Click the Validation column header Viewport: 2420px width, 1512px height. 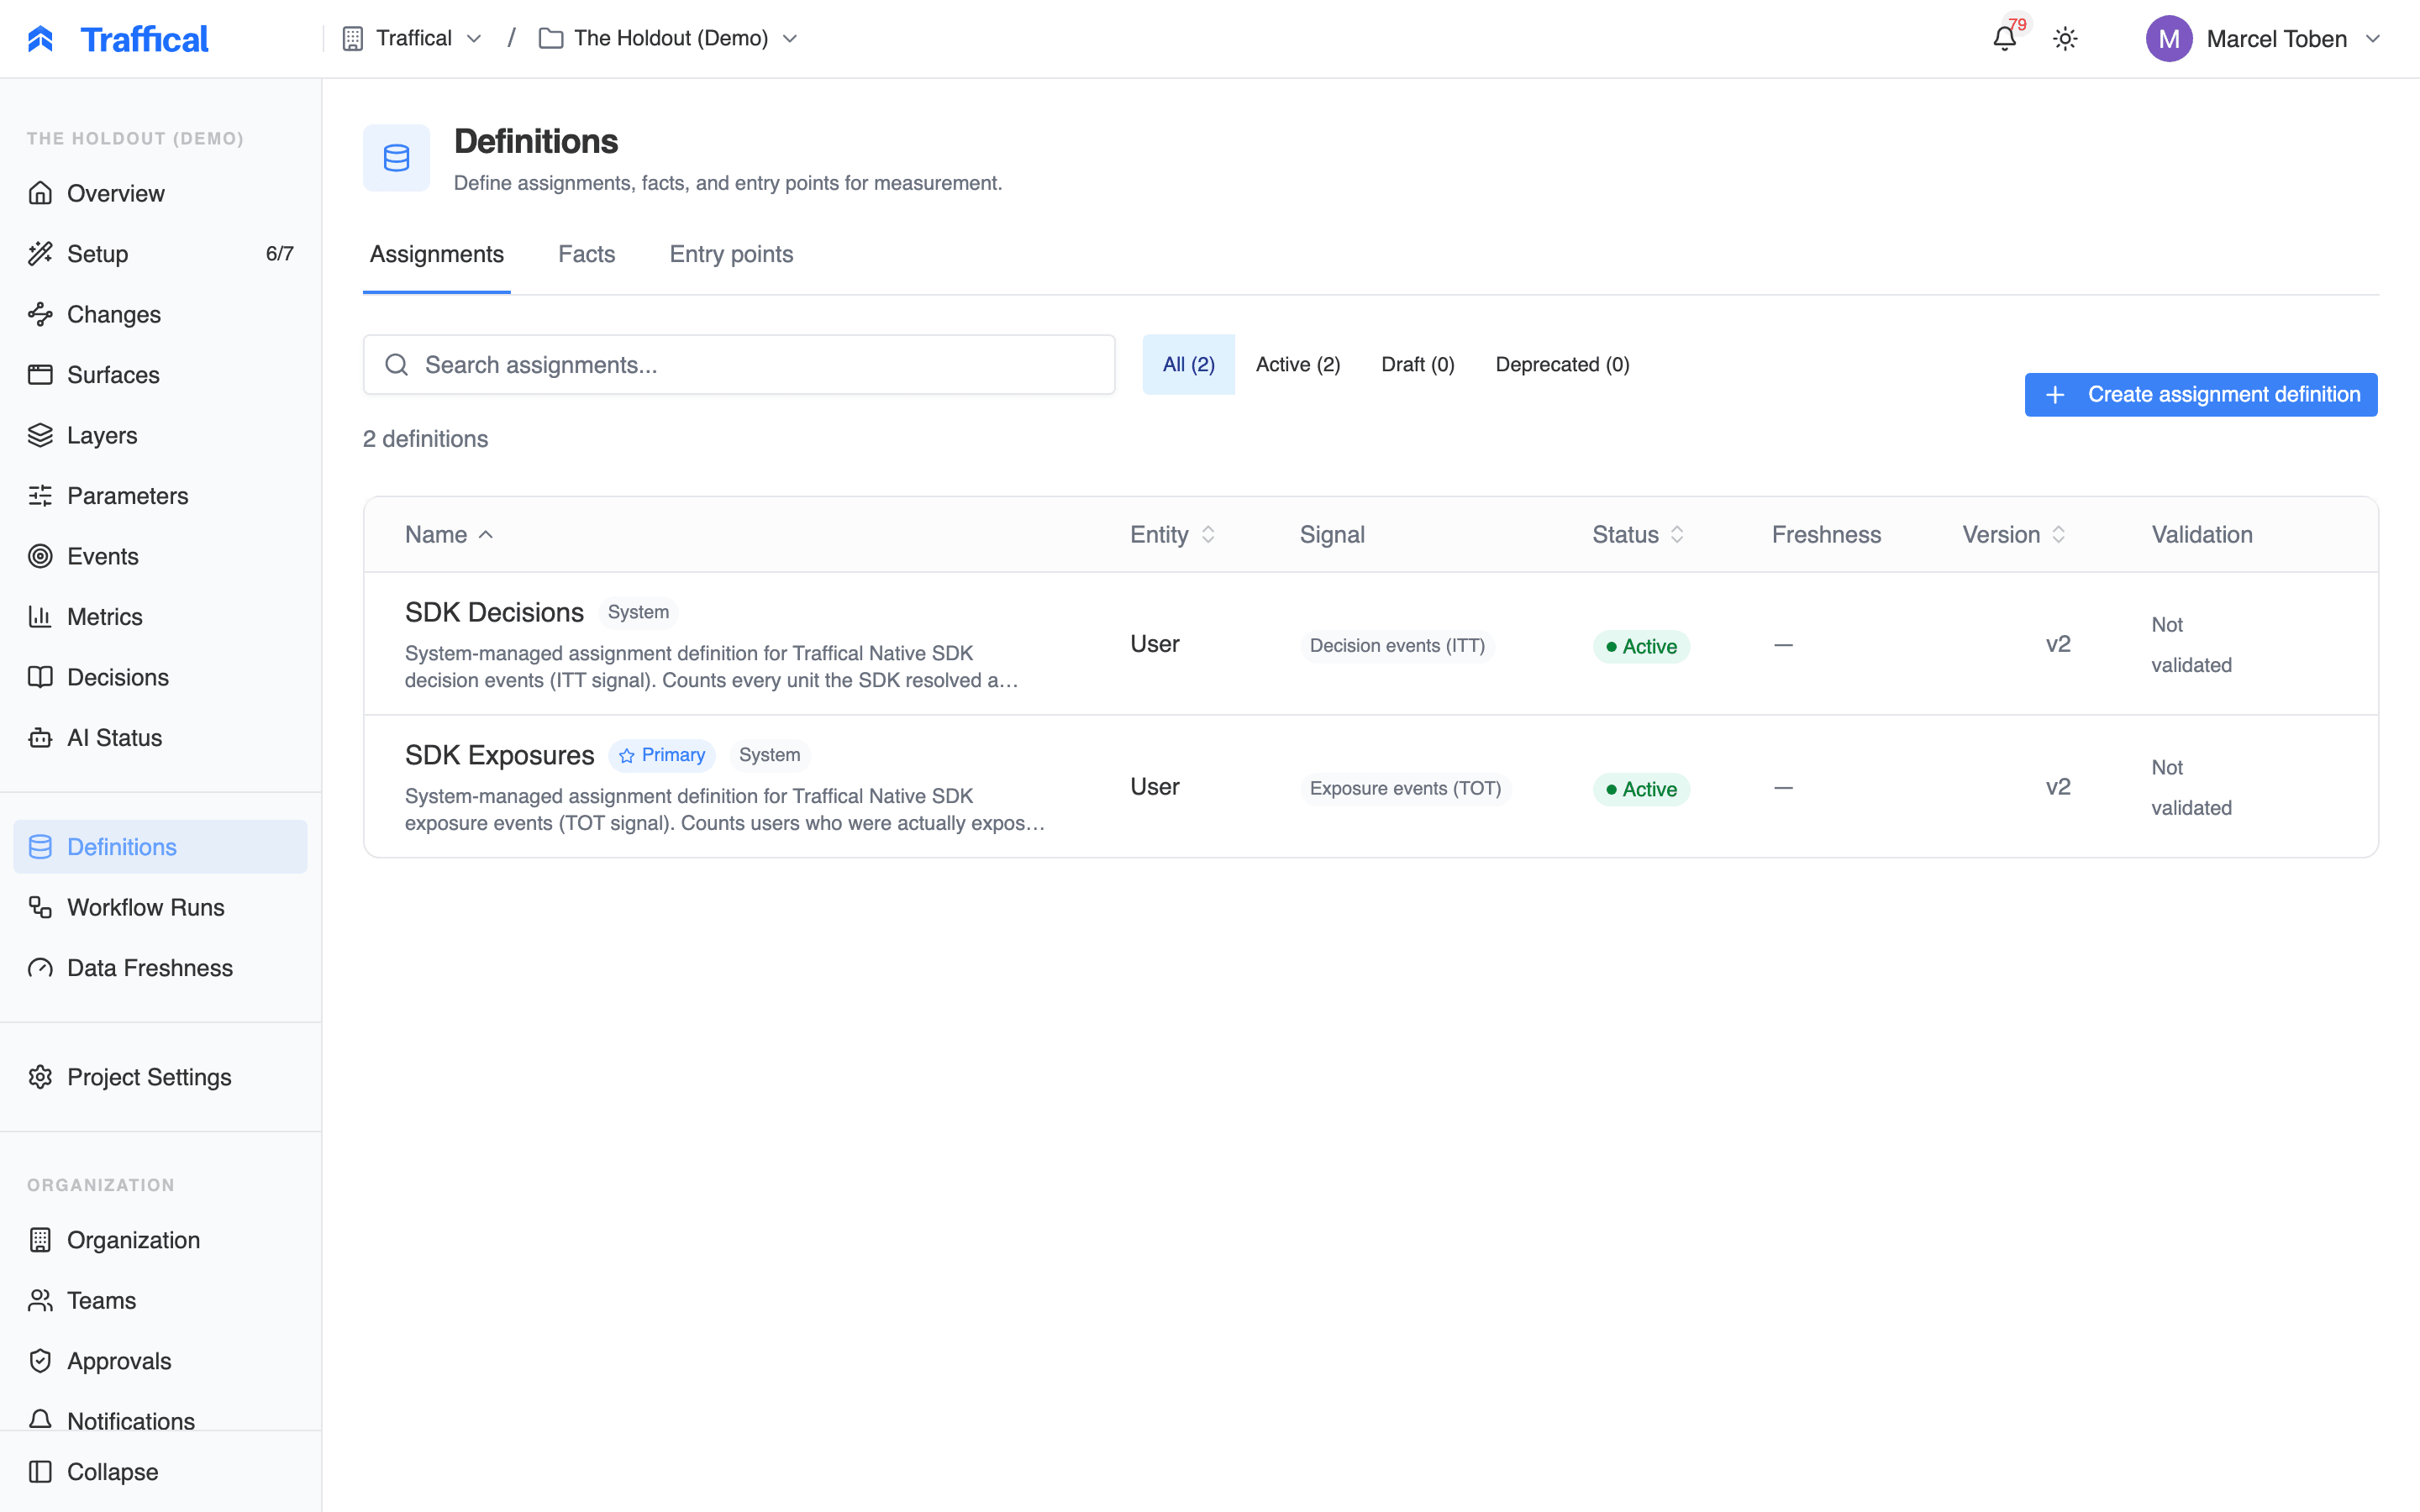click(2202, 535)
